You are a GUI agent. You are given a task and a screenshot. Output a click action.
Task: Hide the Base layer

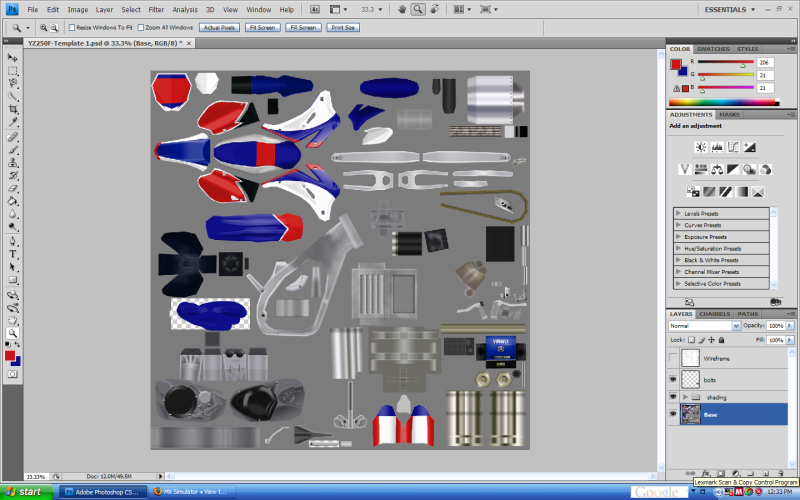tap(673, 414)
